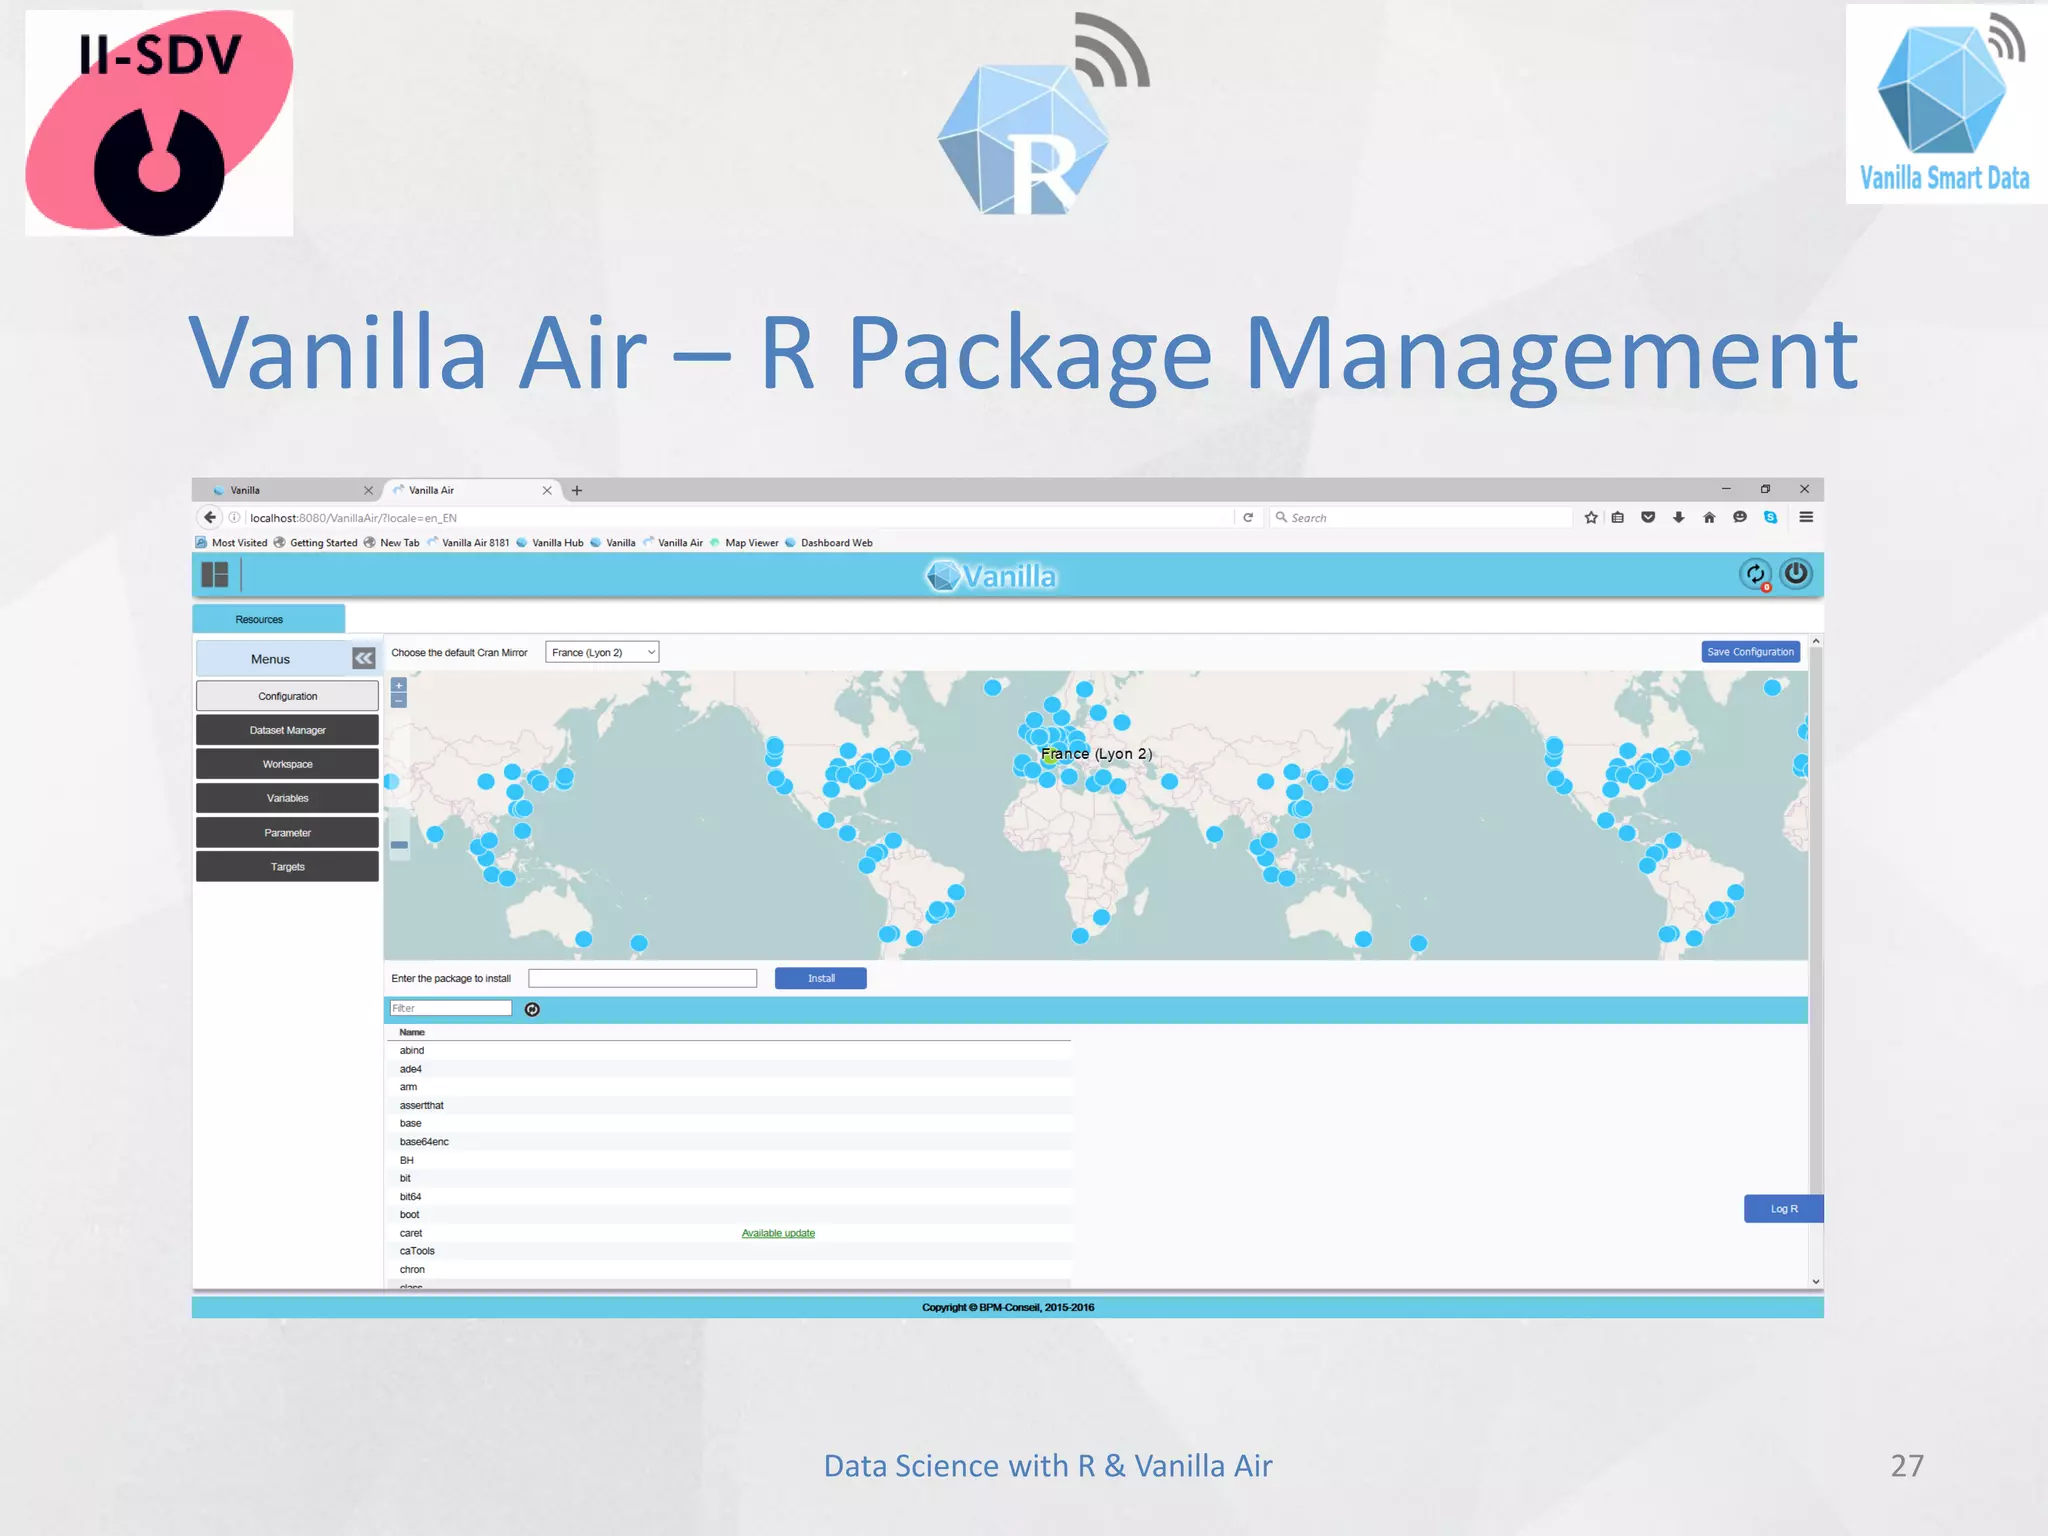Open the Dataset Manager menu item
This screenshot has height=1536, width=2048.
pyautogui.click(x=287, y=730)
